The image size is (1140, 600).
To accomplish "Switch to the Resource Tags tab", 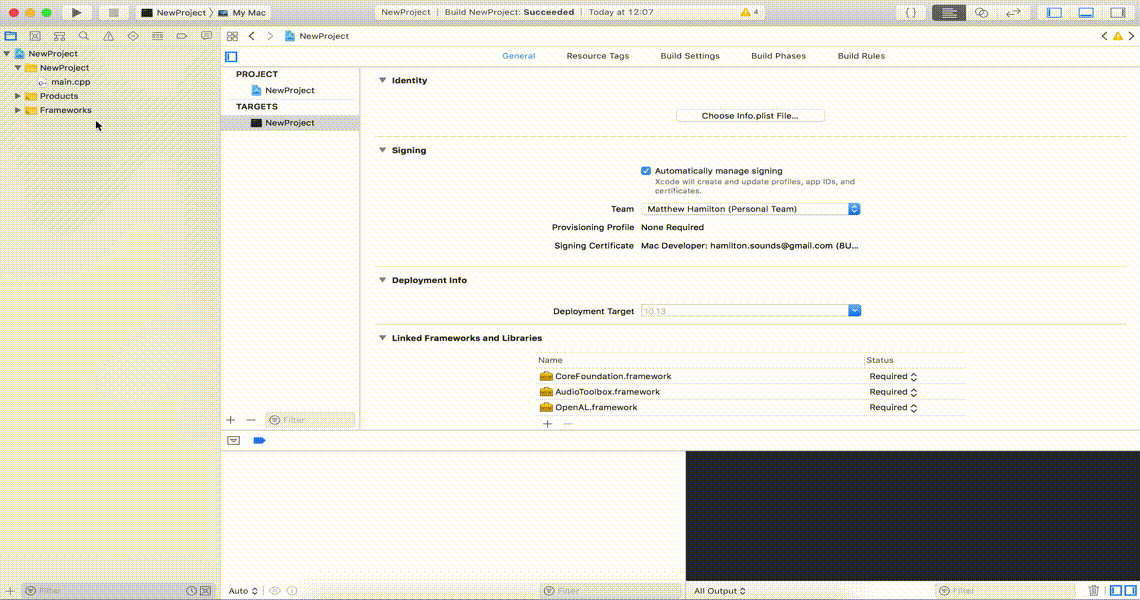I will click(598, 55).
